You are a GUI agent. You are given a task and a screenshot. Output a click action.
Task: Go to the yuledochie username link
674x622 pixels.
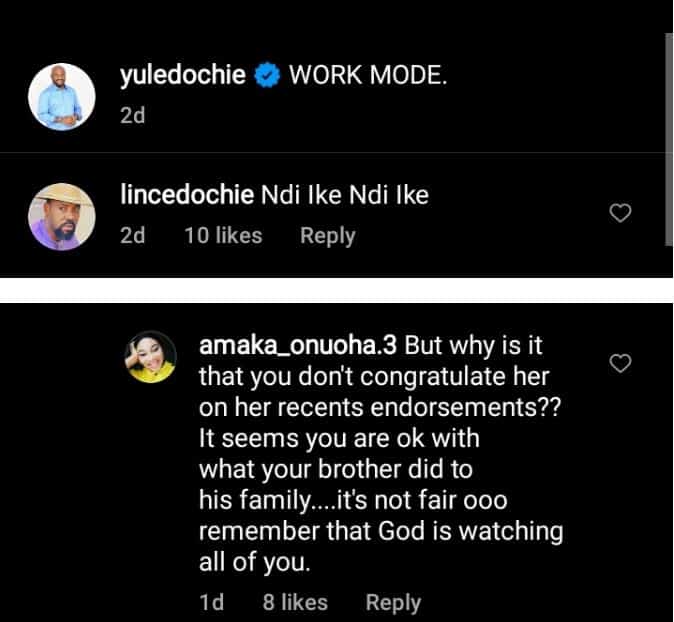click(183, 76)
